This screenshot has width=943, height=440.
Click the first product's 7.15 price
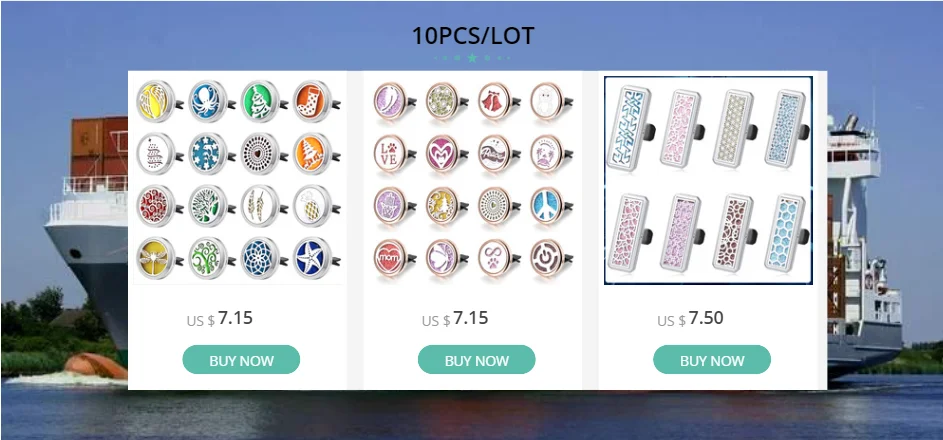220,318
